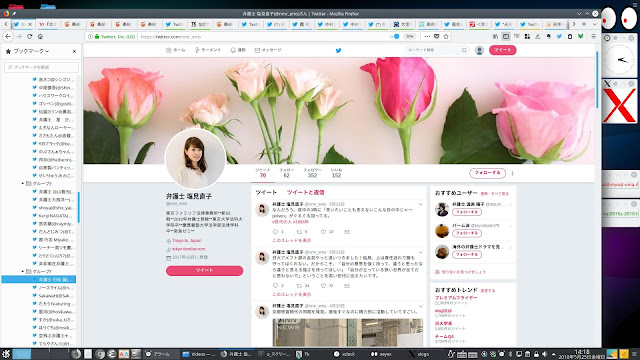Click the Twitter bird logo in page header

(338, 50)
